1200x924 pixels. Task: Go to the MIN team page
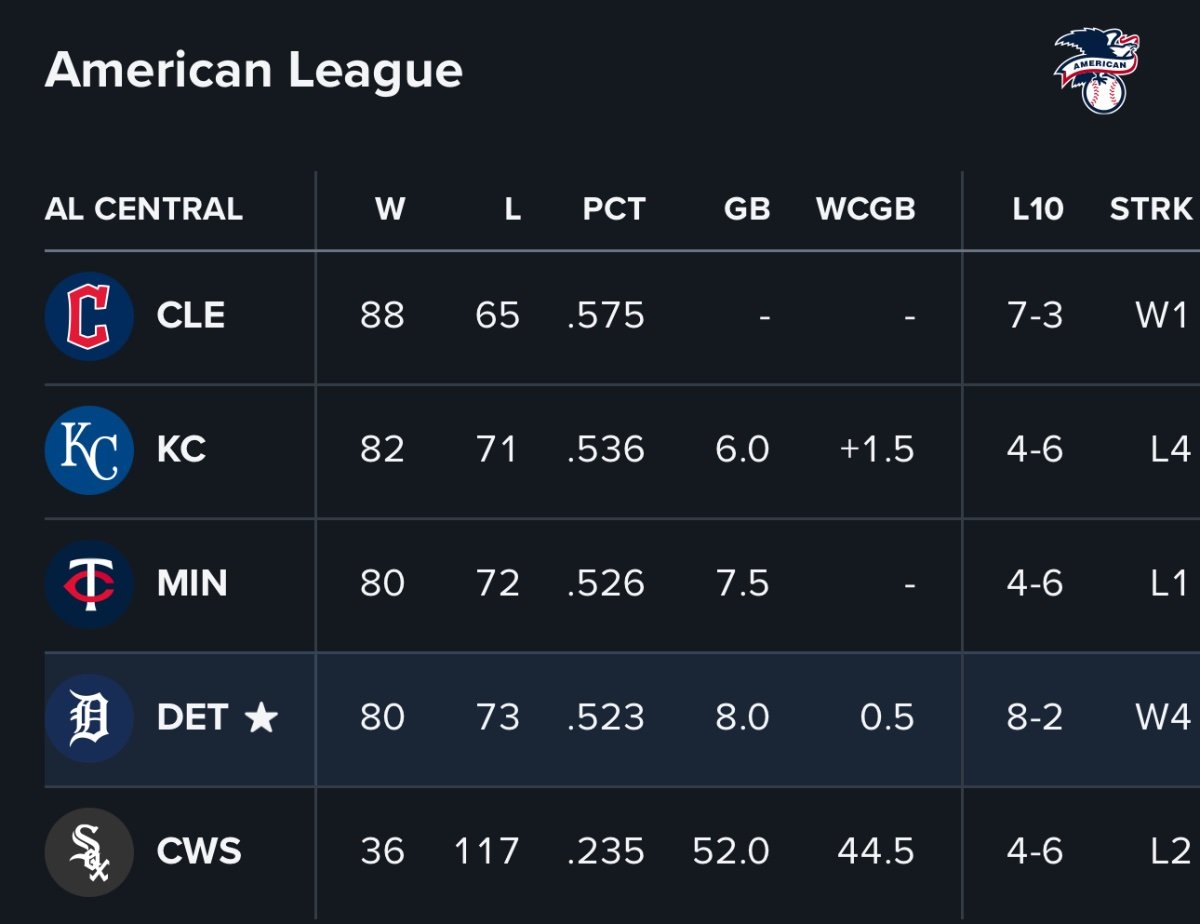pos(192,584)
